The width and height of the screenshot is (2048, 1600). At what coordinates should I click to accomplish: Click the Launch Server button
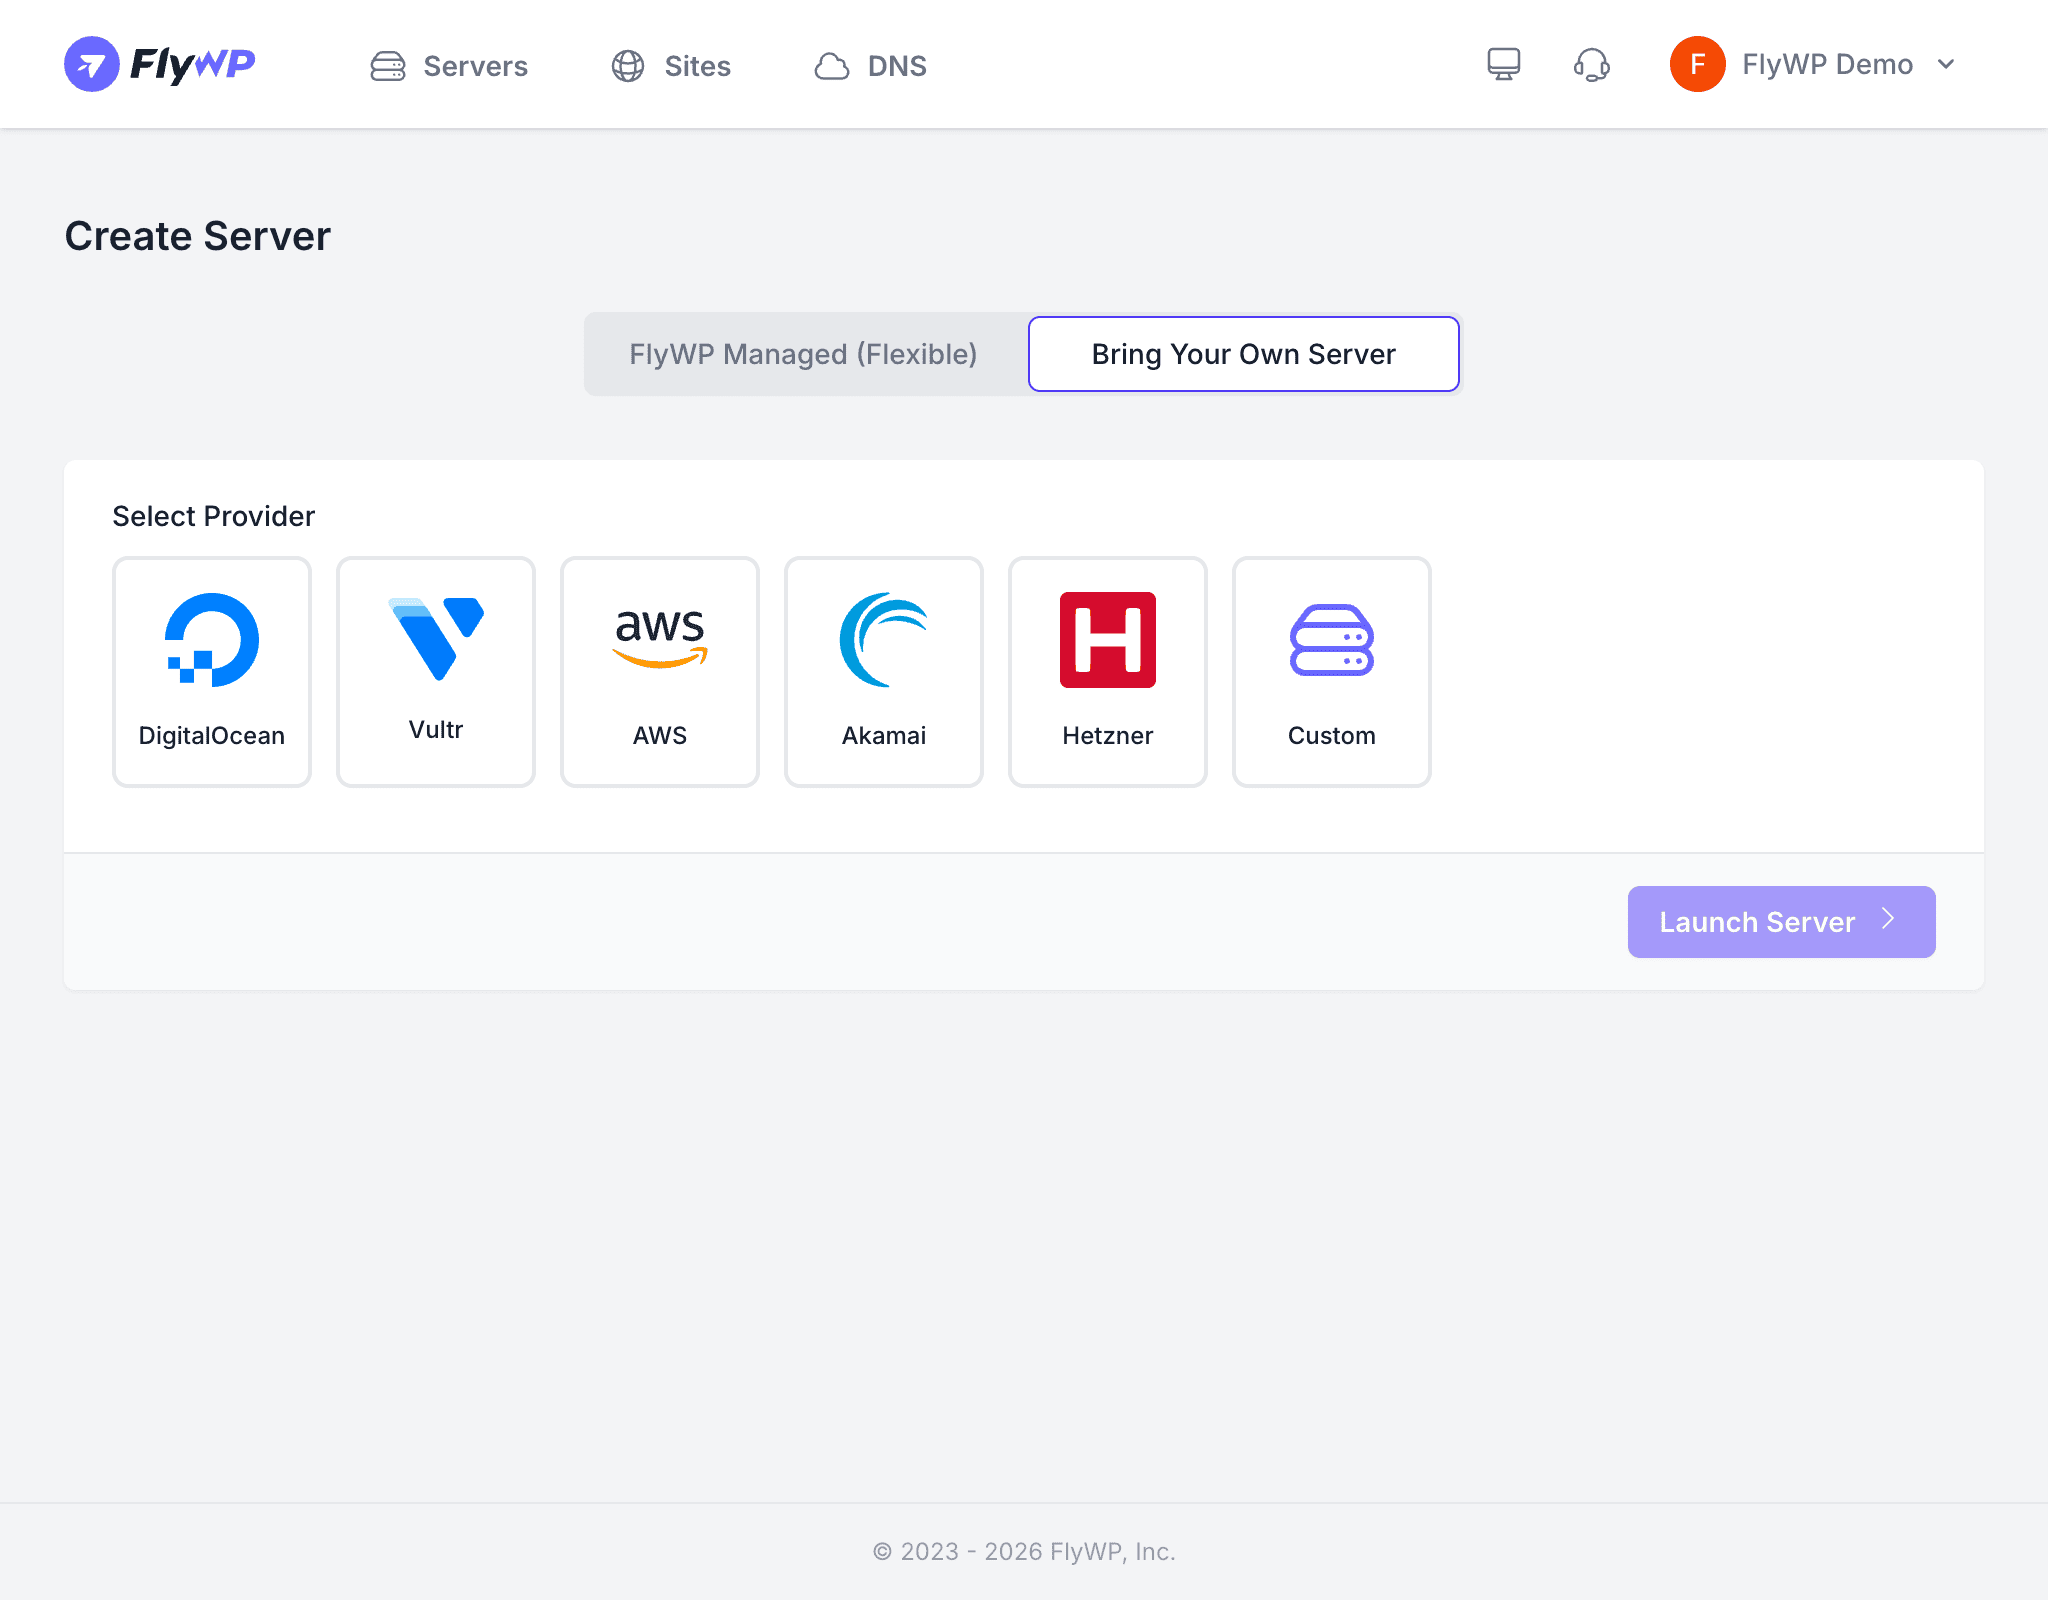[x=1782, y=922]
